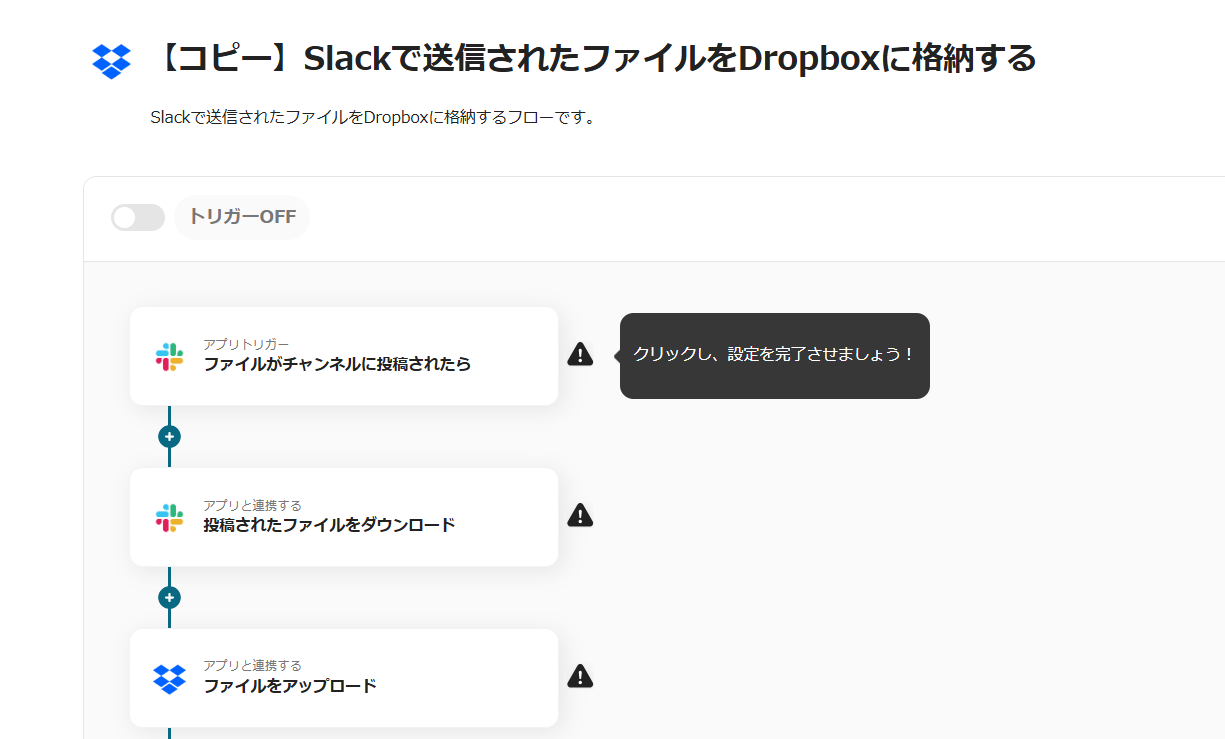Click アプリと連携する label on the download step
This screenshot has height=739, width=1225.
252,505
